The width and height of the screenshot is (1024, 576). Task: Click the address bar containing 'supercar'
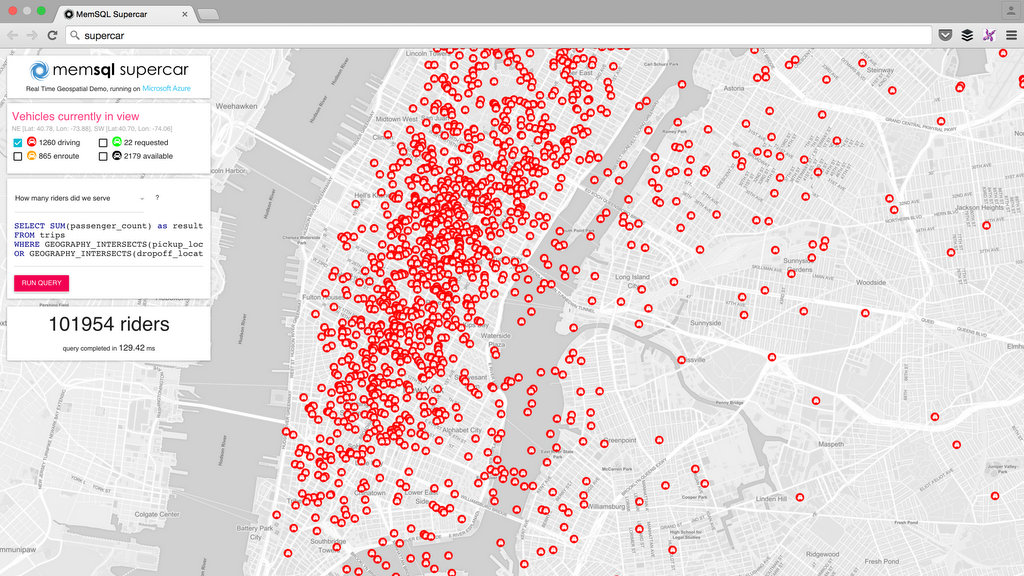coord(499,35)
